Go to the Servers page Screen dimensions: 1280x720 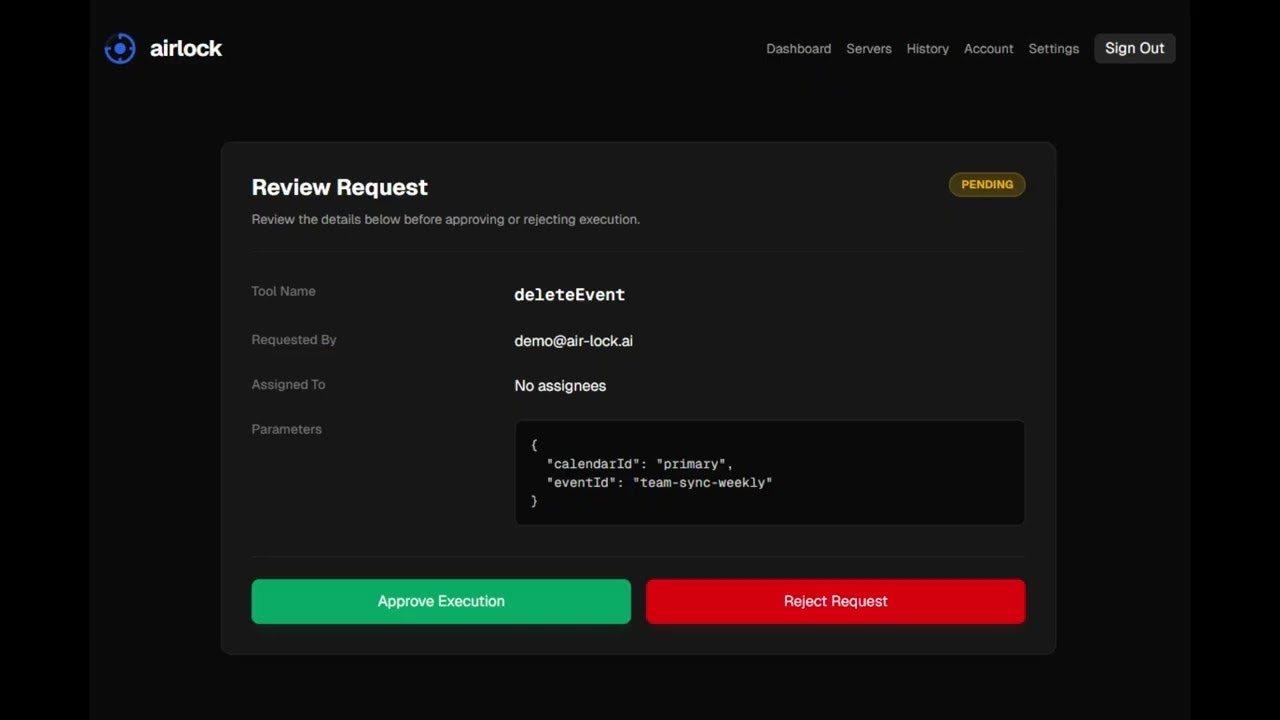869,48
